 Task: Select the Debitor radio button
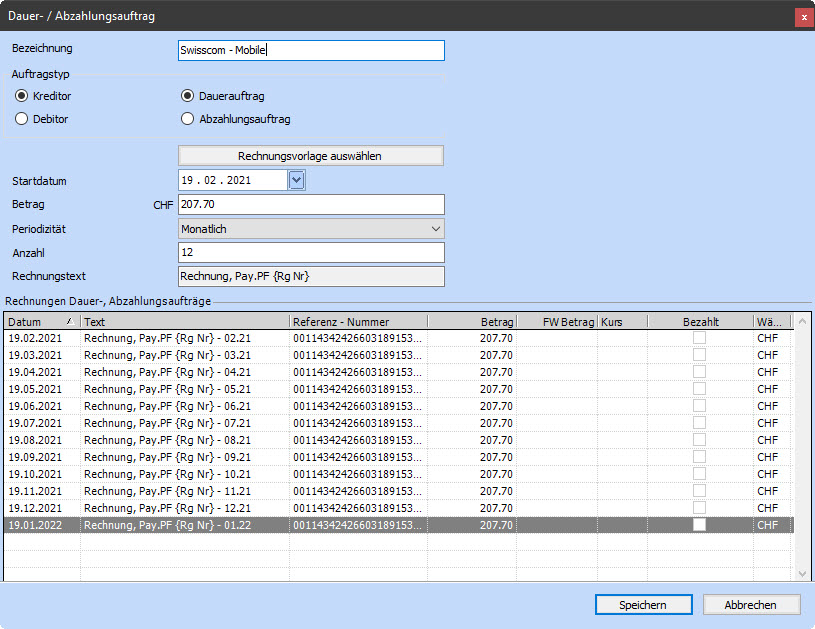(22, 119)
